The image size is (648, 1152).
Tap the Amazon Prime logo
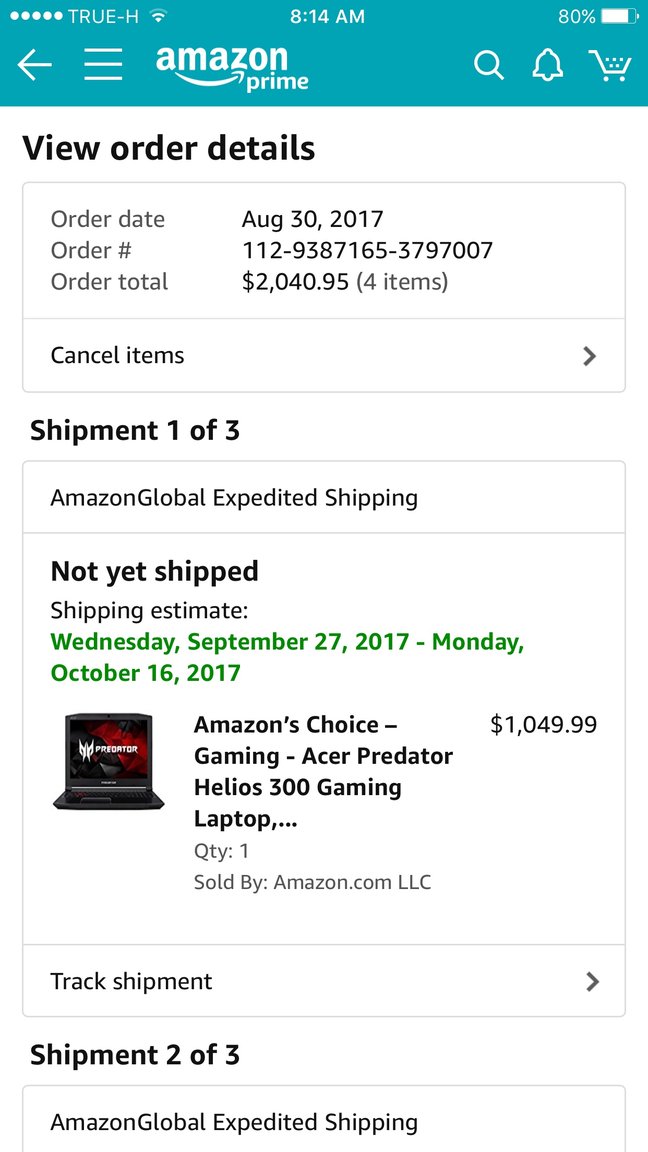pyautogui.click(x=232, y=68)
